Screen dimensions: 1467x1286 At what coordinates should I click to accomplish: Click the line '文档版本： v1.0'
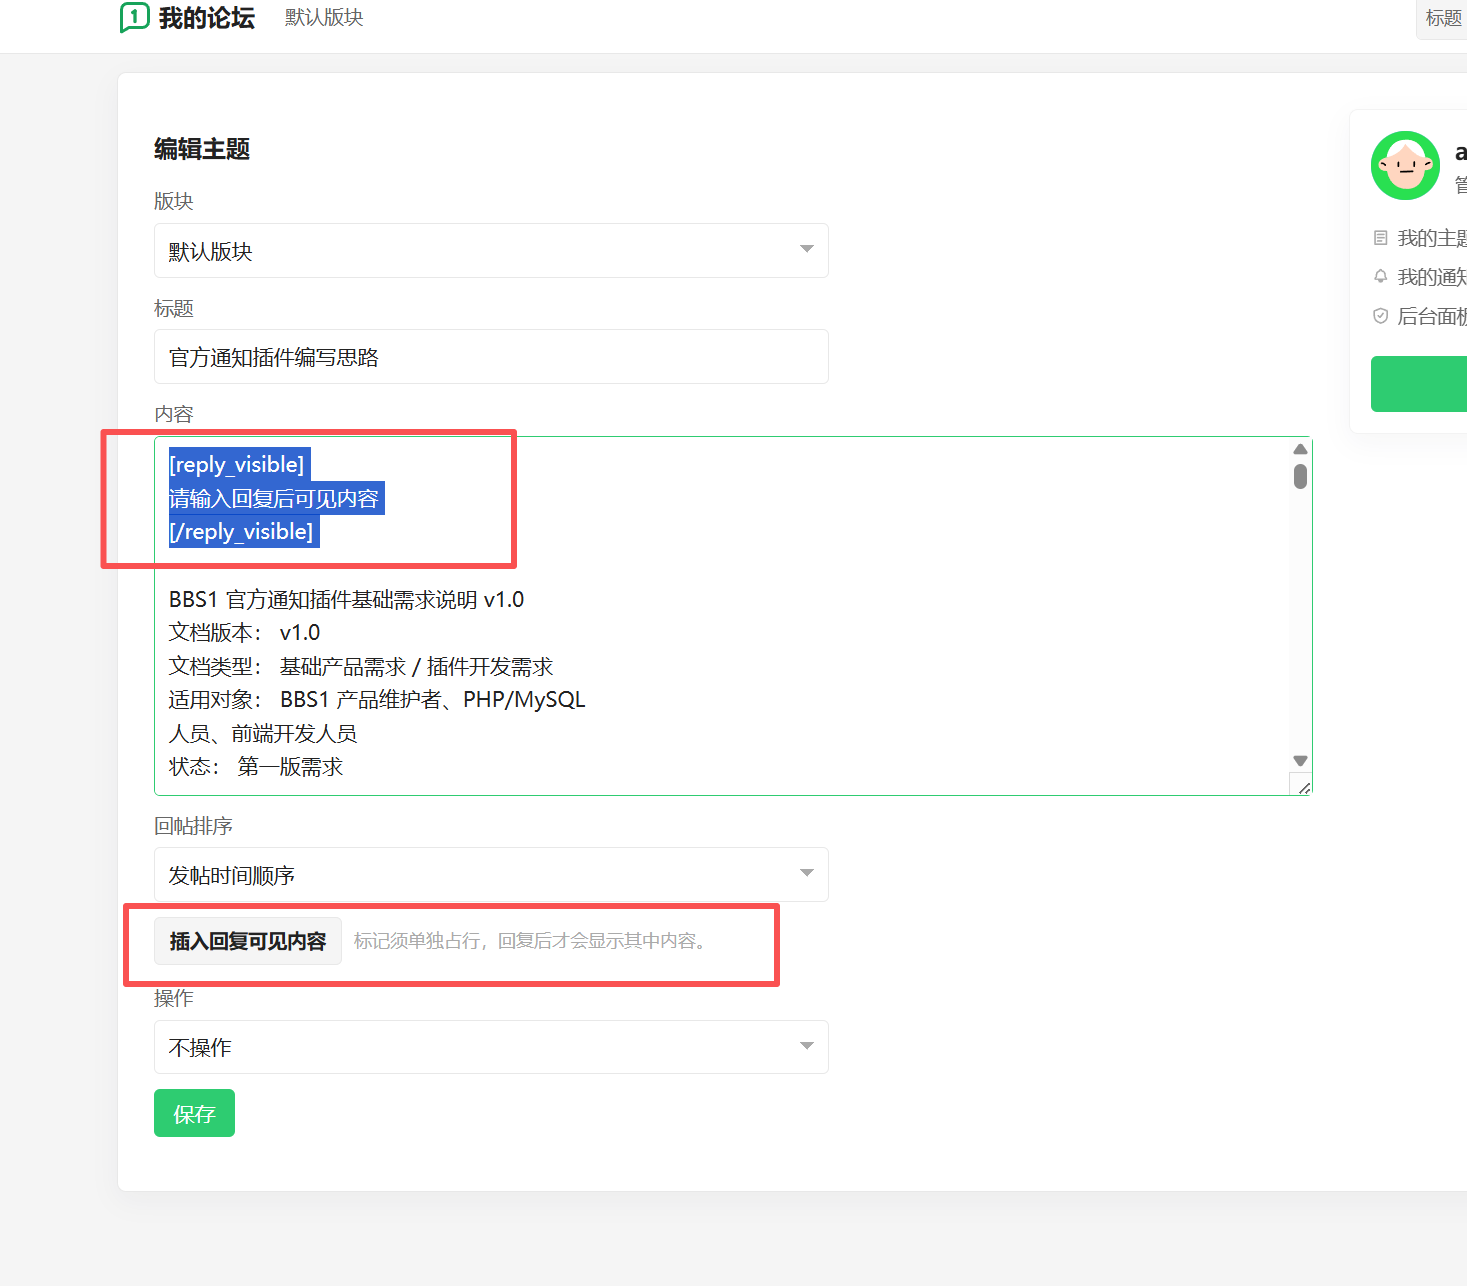[x=245, y=633]
